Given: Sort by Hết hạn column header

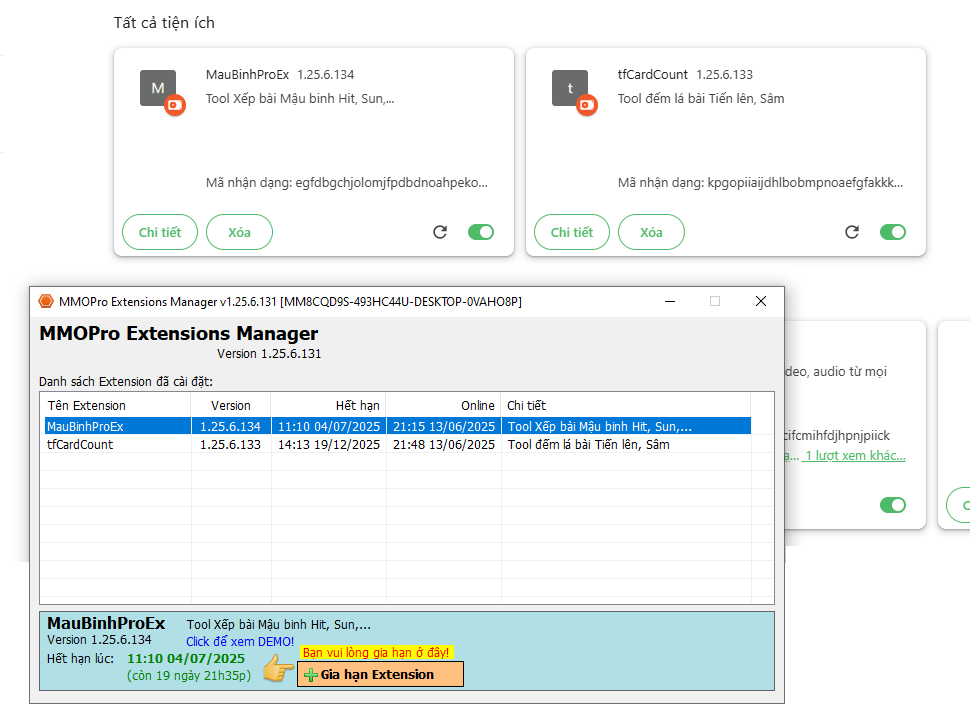Looking at the screenshot, I should tap(328, 405).
